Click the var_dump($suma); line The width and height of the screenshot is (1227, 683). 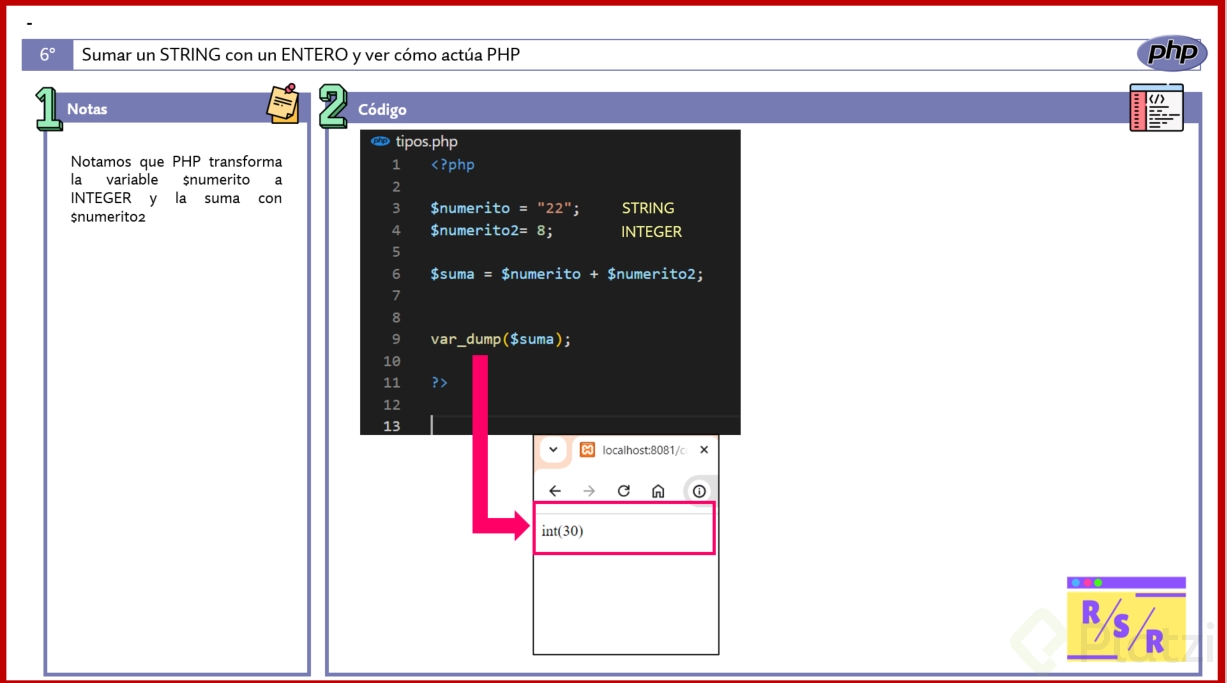click(x=501, y=339)
